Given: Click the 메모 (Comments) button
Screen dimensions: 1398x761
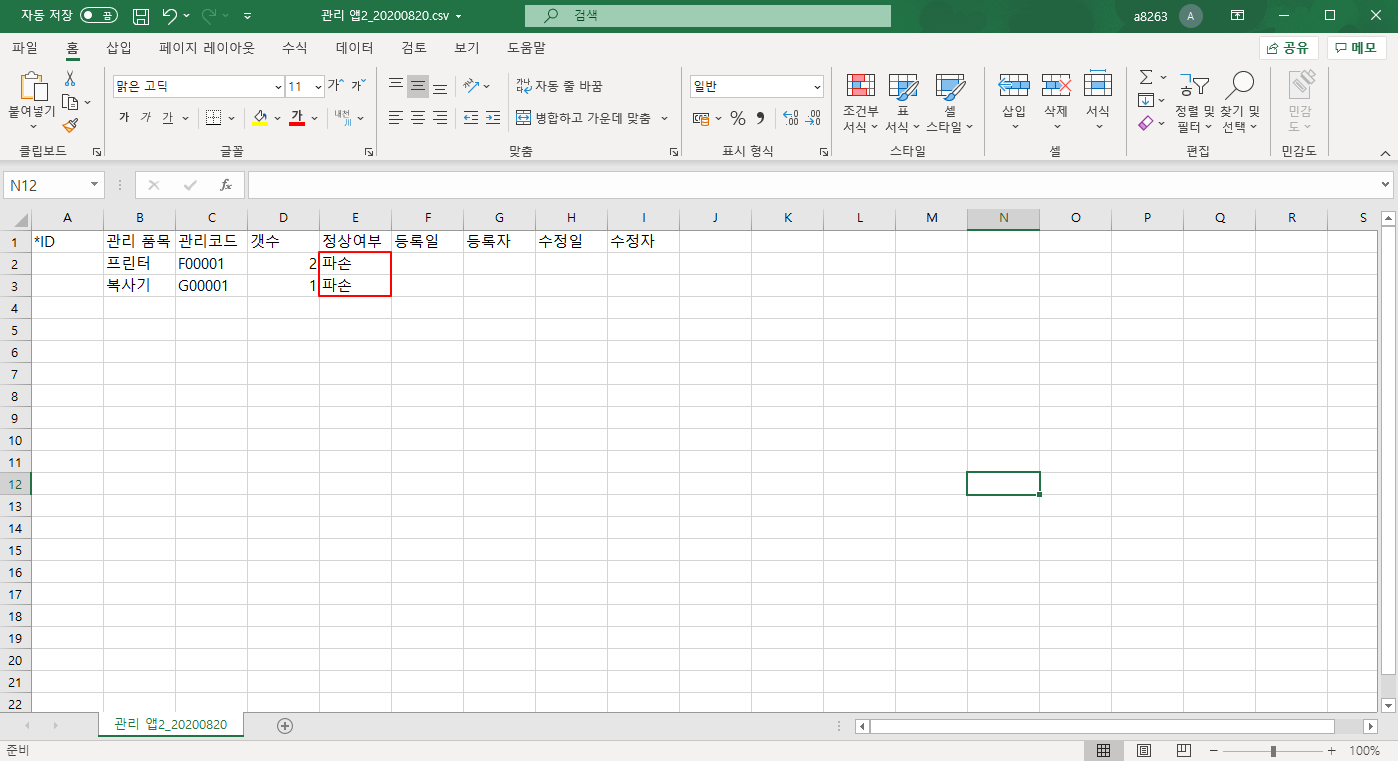Looking at the screenshot, I should coord(1356,48).
